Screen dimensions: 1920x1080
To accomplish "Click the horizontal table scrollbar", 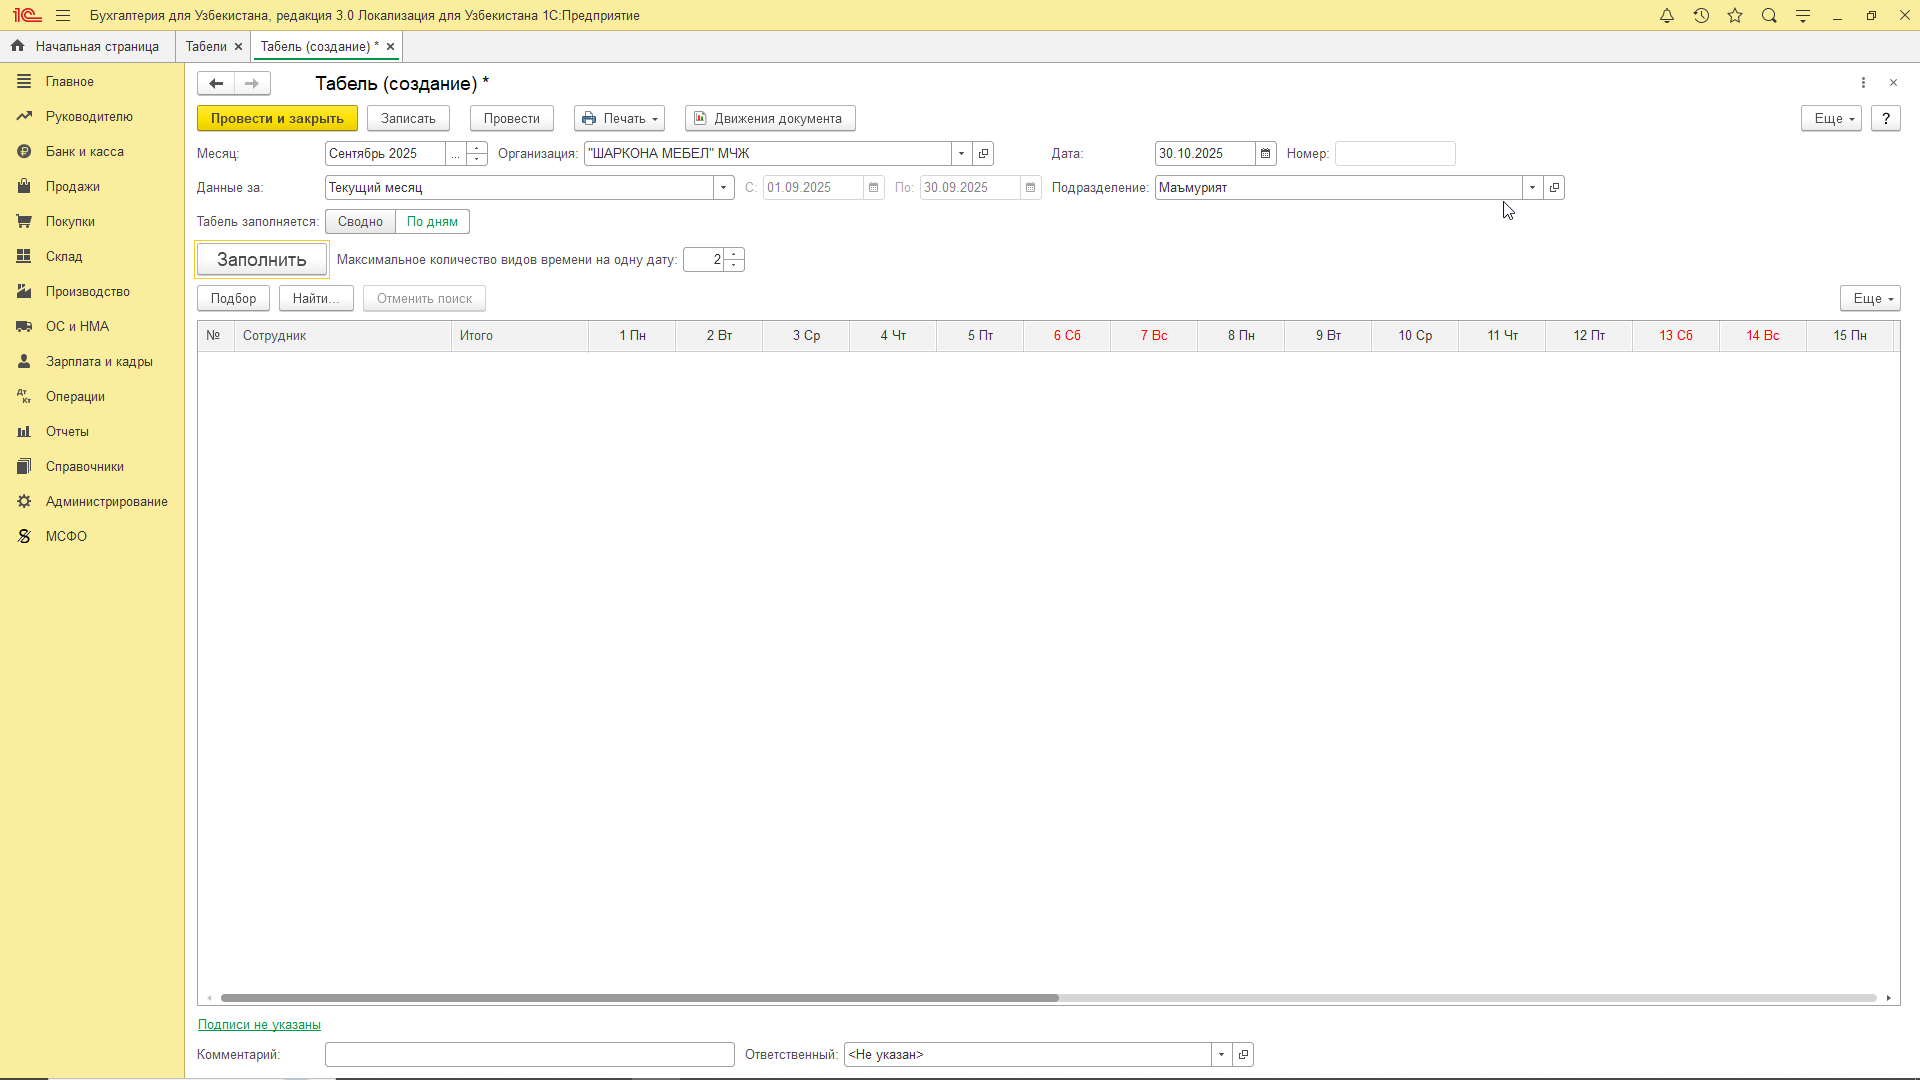I will click(640, 998).
